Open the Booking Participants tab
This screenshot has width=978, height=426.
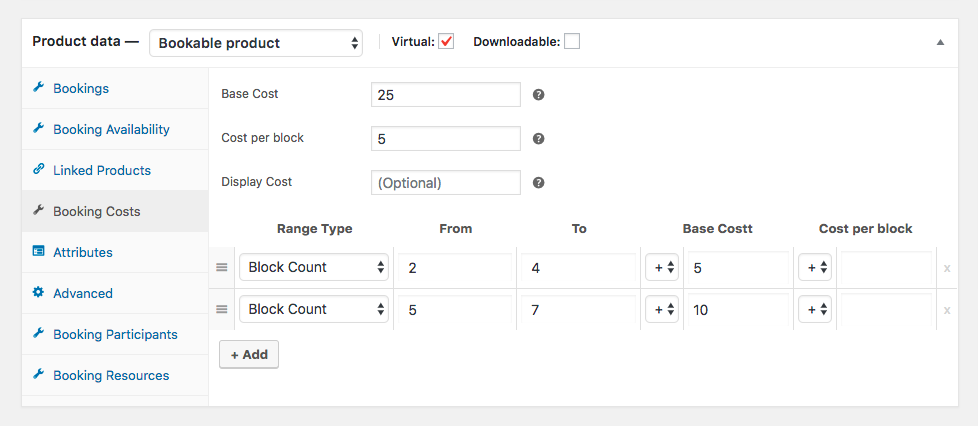(x=115, y=334)
